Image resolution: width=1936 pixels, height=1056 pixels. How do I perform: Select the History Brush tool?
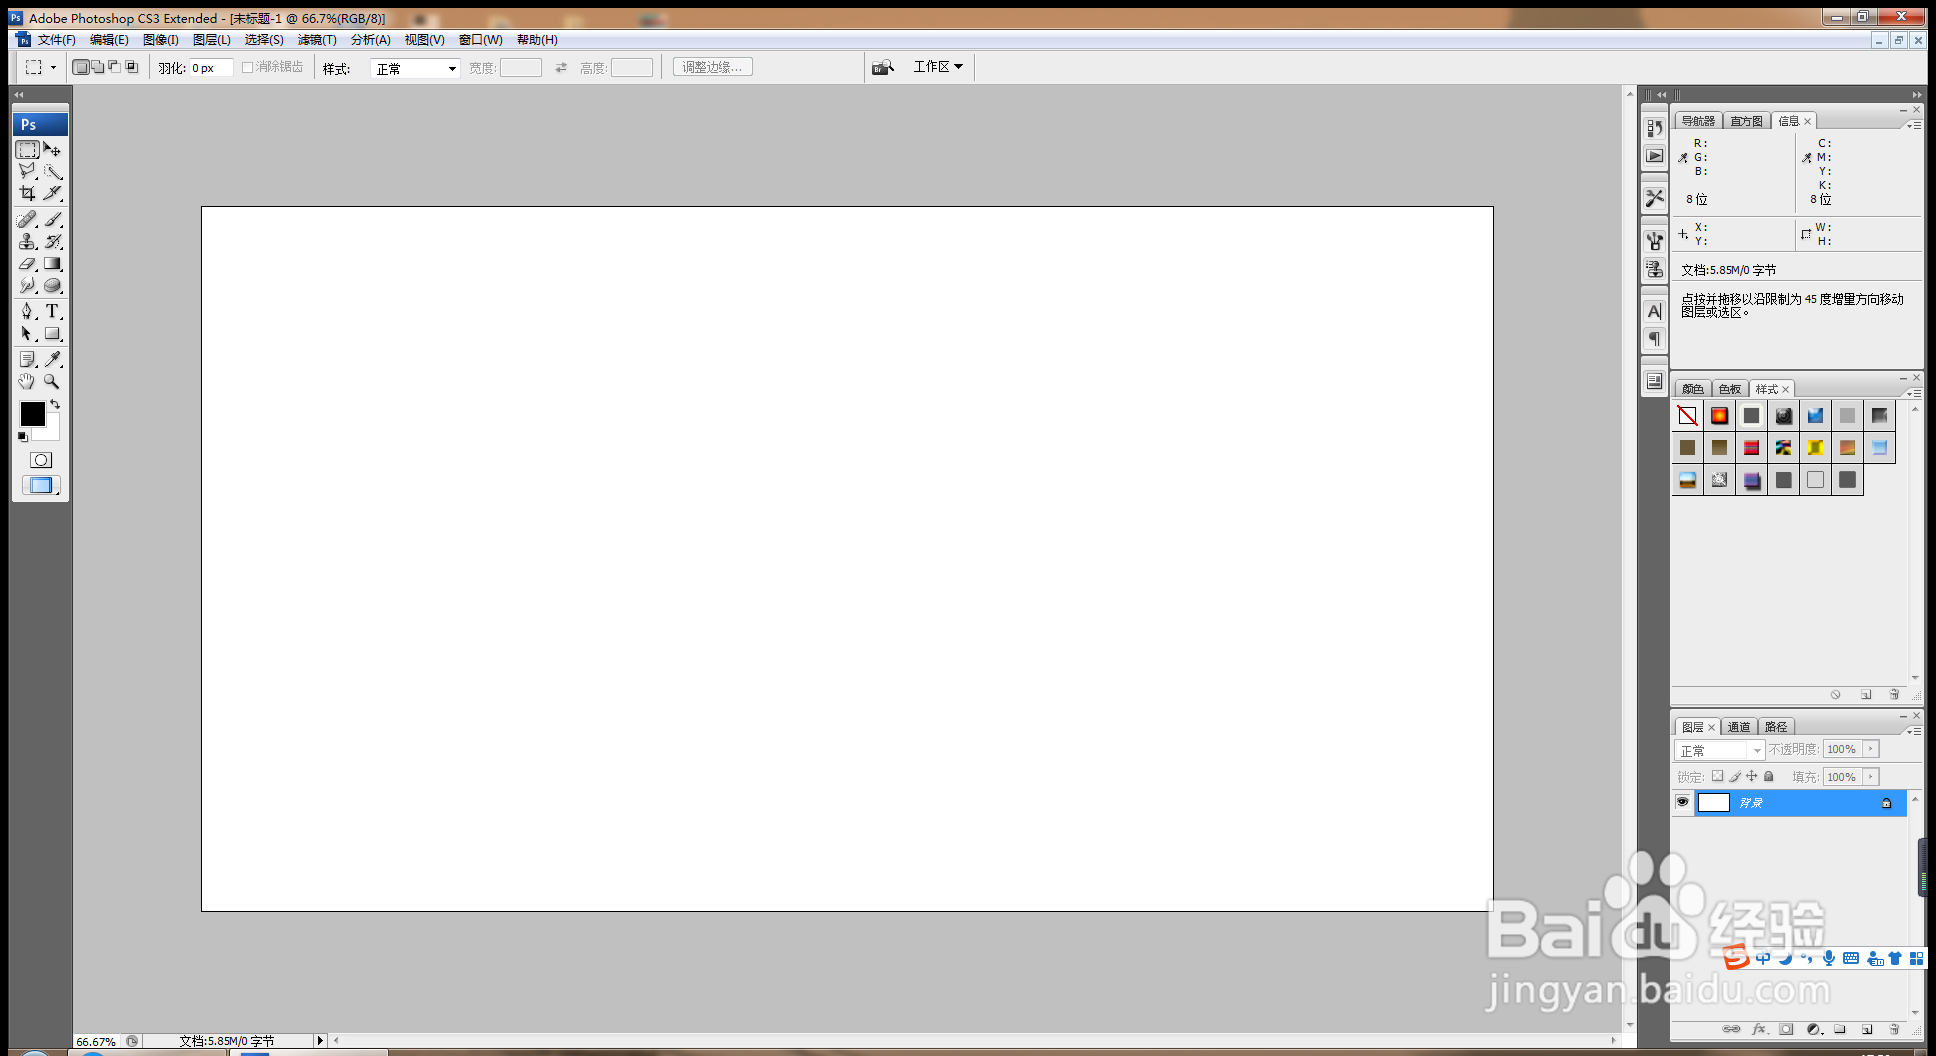pyautogui.click(x=53, y=241)
